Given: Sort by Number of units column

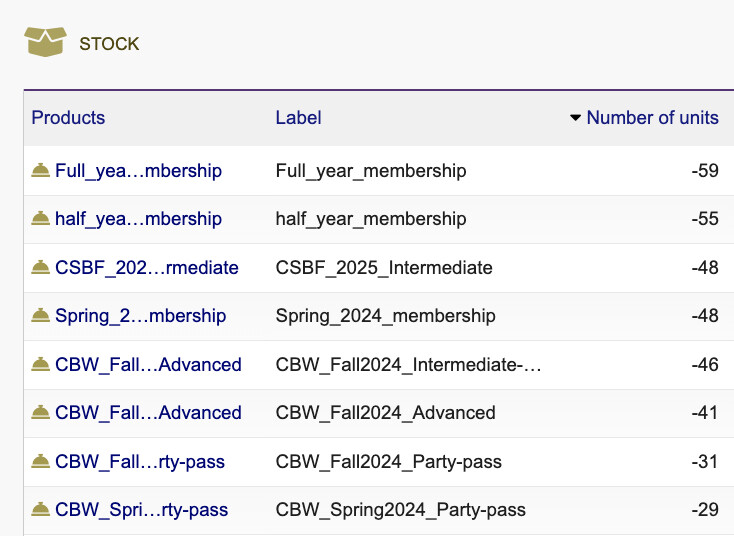Looking at the screenshot, I should click(x=653, y=117).
